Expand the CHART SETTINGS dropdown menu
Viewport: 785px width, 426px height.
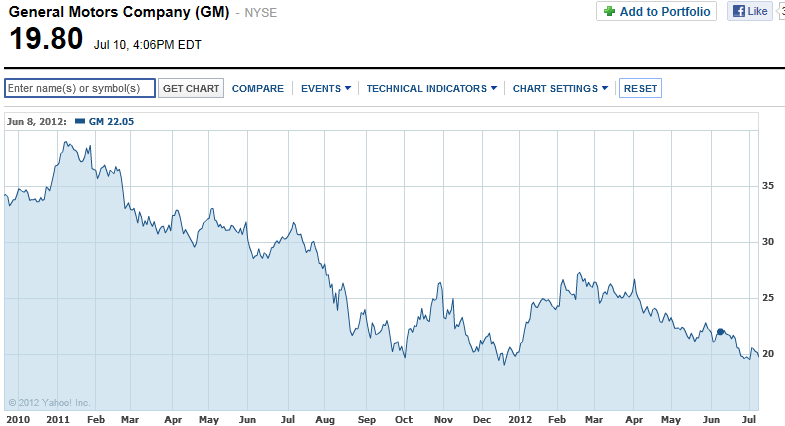pyautogui.click(x=560, y=88)
